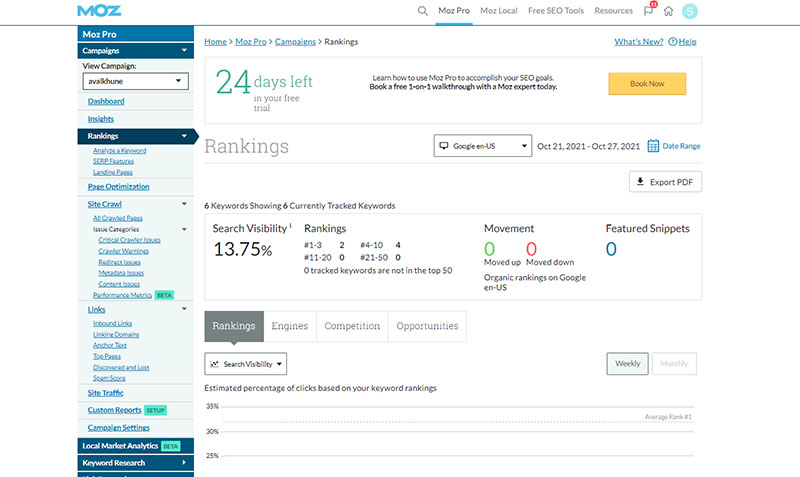Viewport: 800px width, 477px height.
Task: Collapse the Site Crawl section arrow
Action: [184, 204]
